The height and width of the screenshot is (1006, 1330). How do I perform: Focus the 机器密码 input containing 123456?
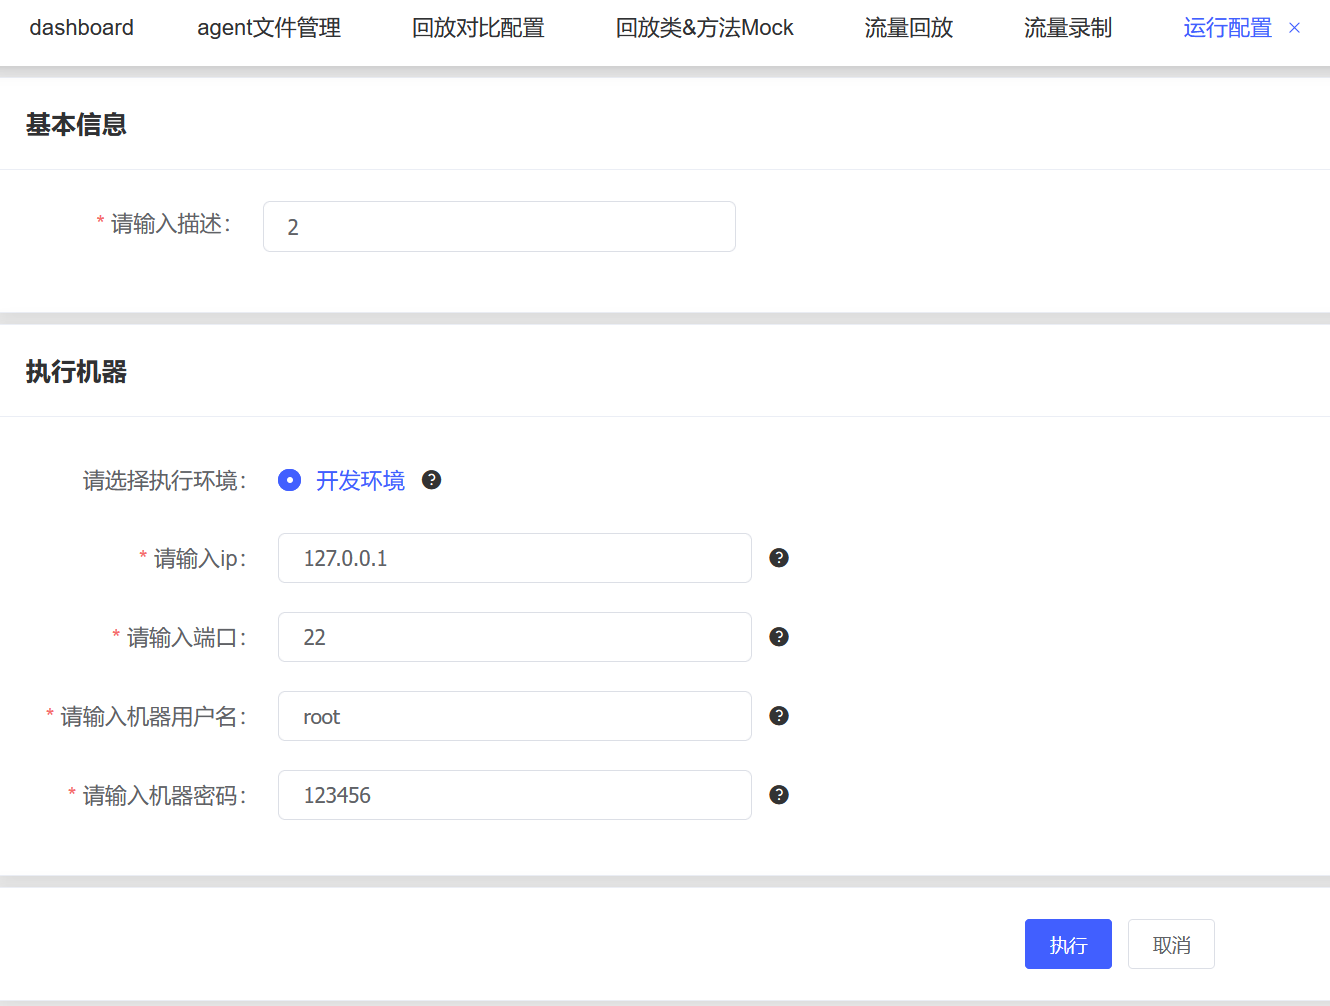[x=514, y=795]
